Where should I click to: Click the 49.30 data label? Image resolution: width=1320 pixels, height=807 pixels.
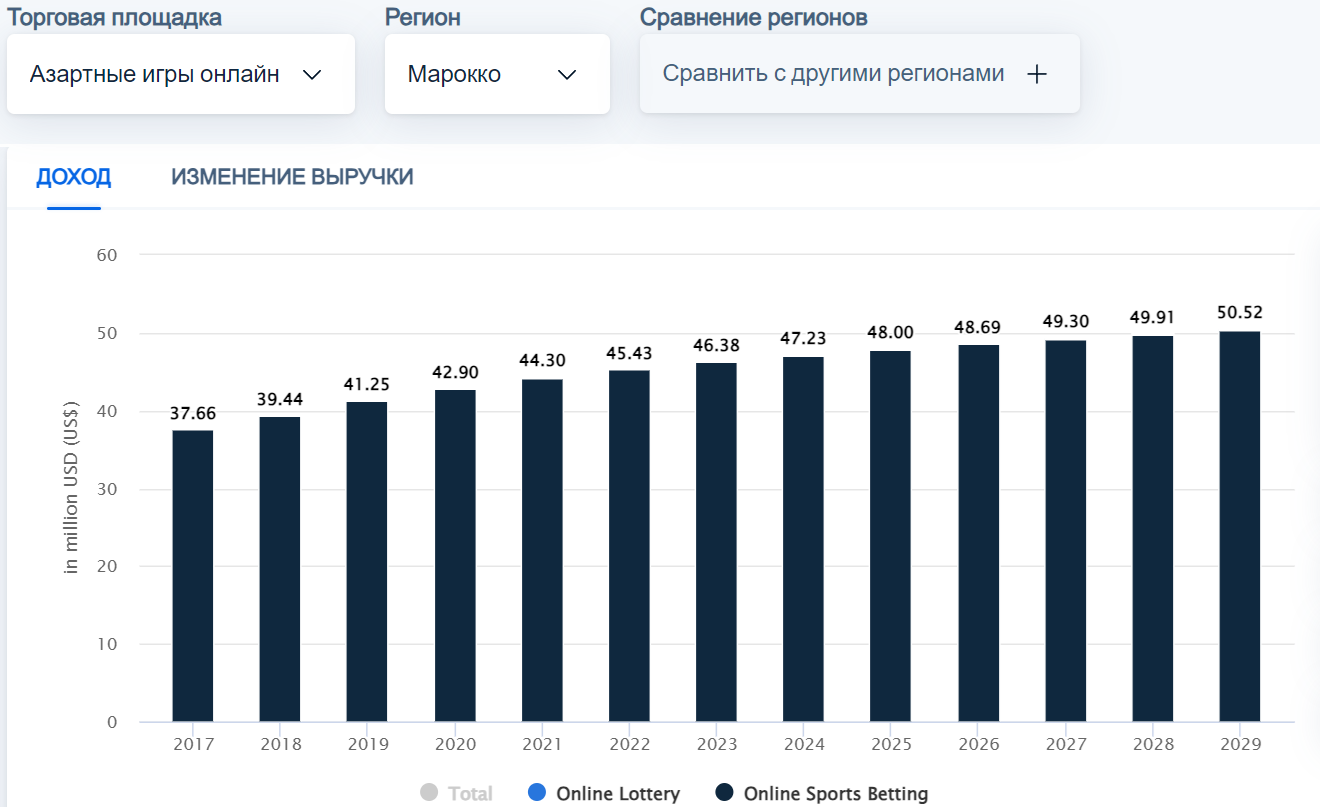point(1066,322)
